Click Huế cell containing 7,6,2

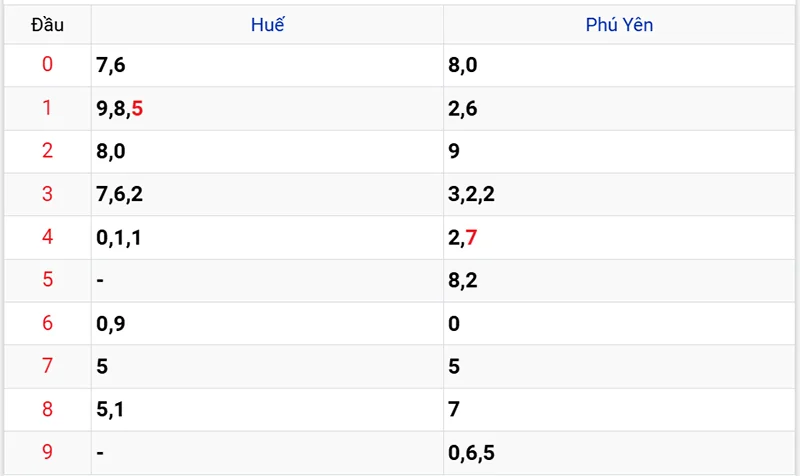[x=267, y=194]
